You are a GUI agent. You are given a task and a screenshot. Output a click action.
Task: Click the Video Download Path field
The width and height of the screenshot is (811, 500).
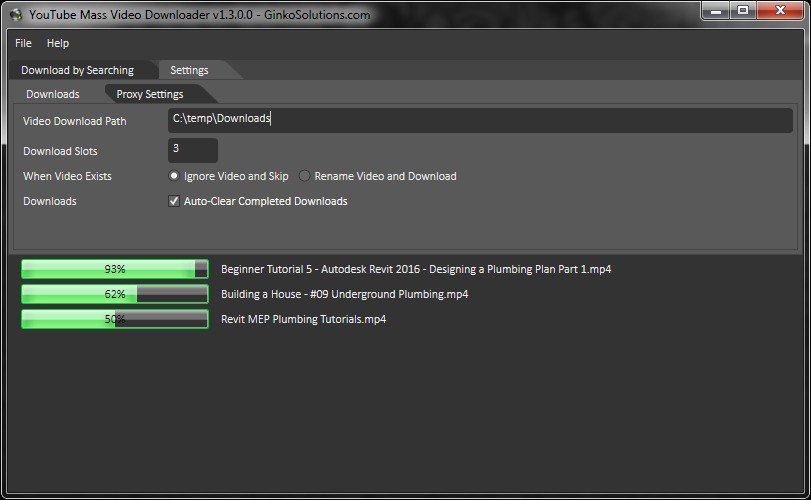[480, 120]
